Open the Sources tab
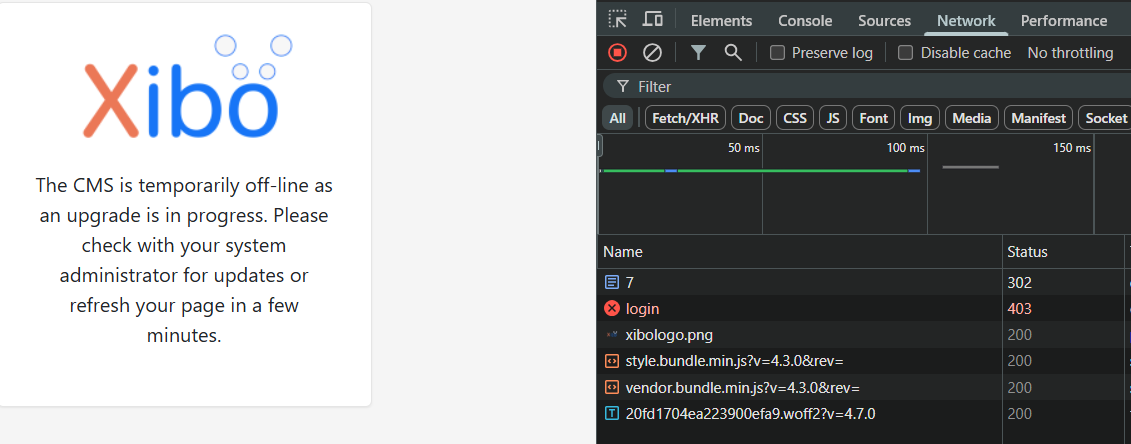 point(884,20)
